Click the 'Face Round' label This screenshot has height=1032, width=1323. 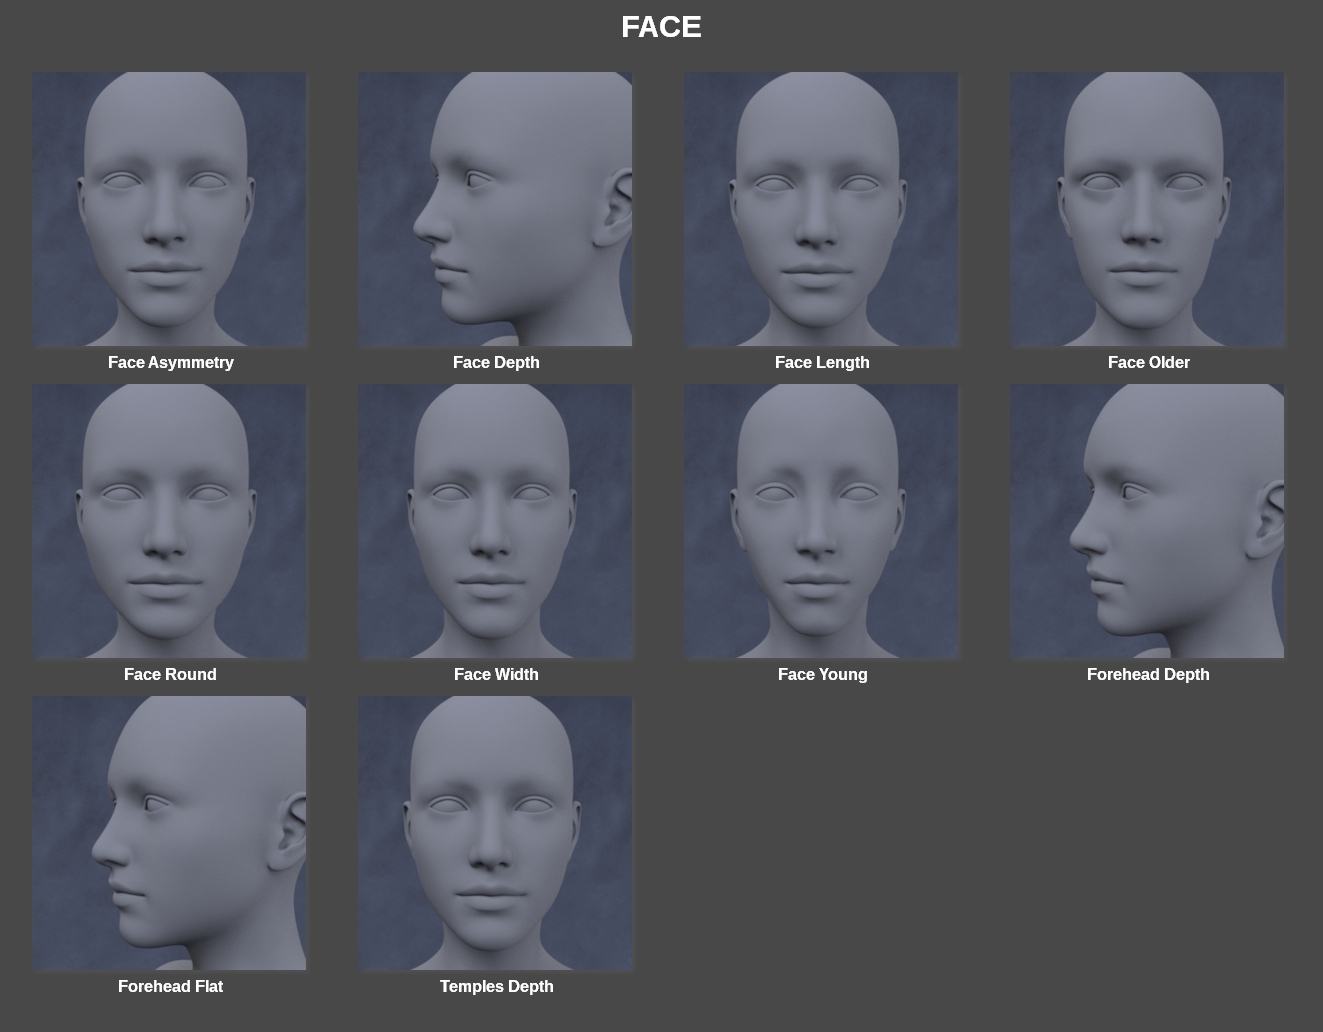tap(170, 675)
